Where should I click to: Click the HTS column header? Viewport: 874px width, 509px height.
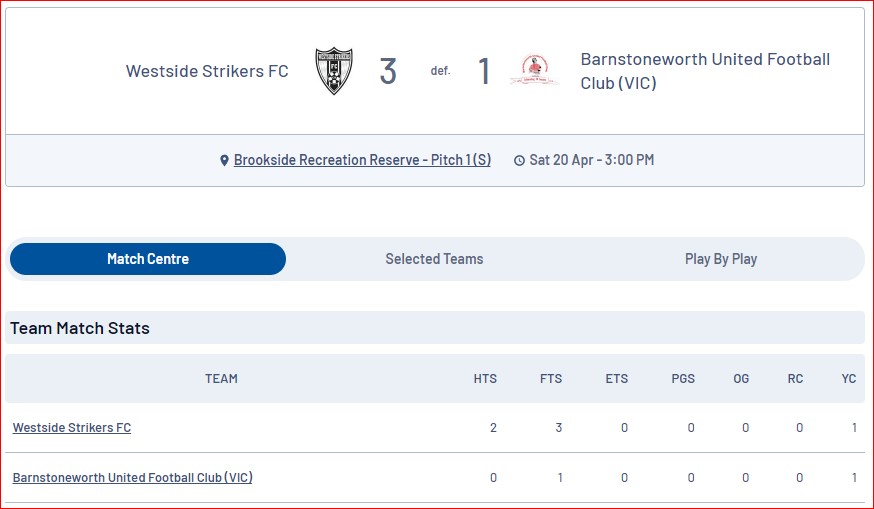tap(485, 379)
